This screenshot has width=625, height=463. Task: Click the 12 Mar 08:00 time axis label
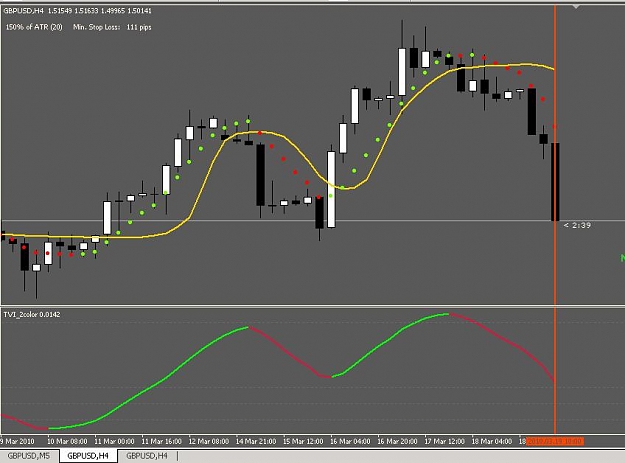tap(208, 441)
